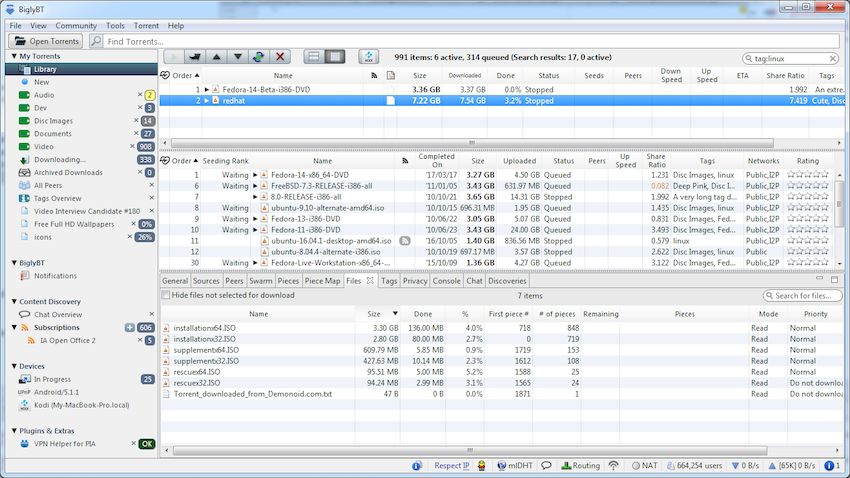Switch to the detailed list view mode button
Viewport: 850px width, 478px height.
(335, 58)
